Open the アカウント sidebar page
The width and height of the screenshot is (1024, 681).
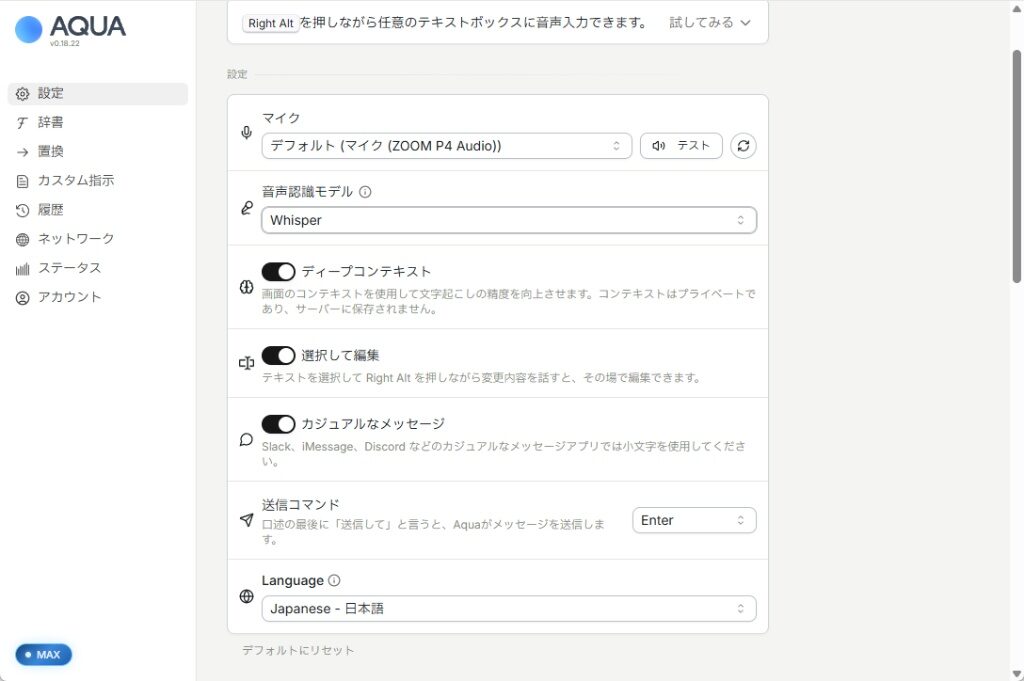98,297
